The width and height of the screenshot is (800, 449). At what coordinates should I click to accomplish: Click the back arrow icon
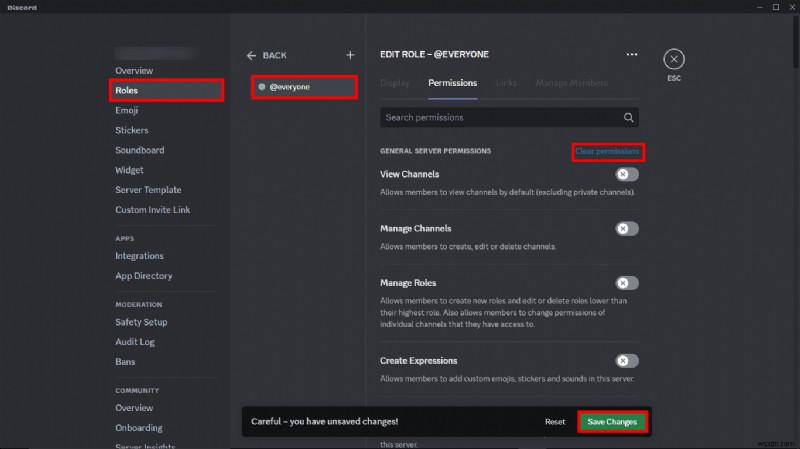[251, 55]
